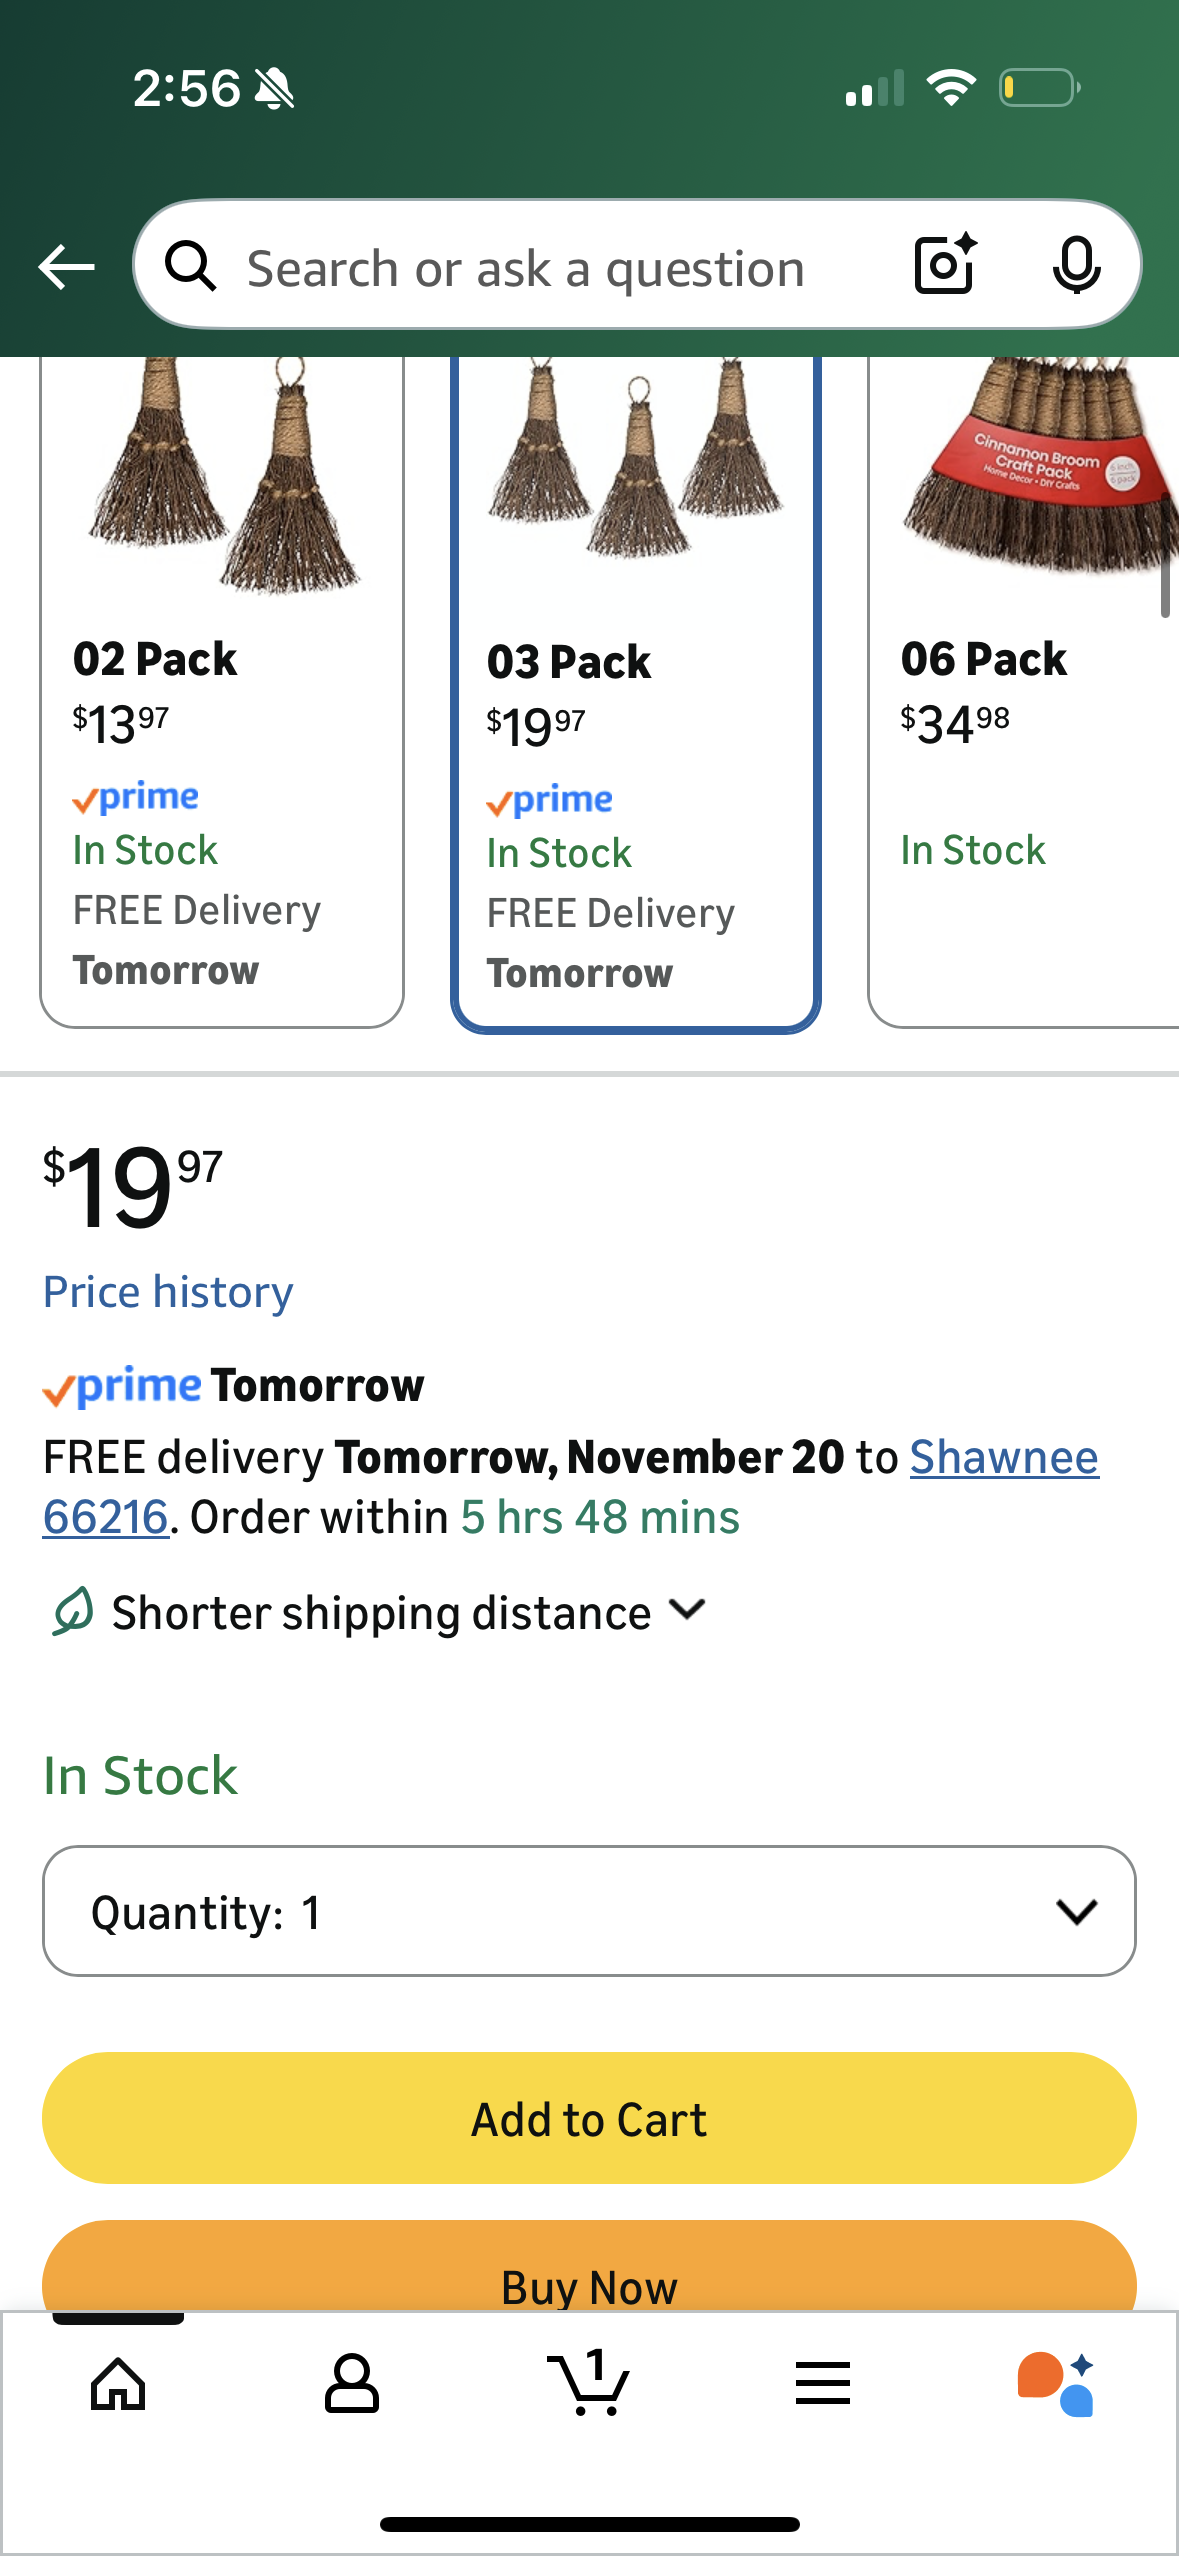Select the 02 Pack option
Image resolution: width=1179 pixels, height=2556 pixels.
[221, 690]
